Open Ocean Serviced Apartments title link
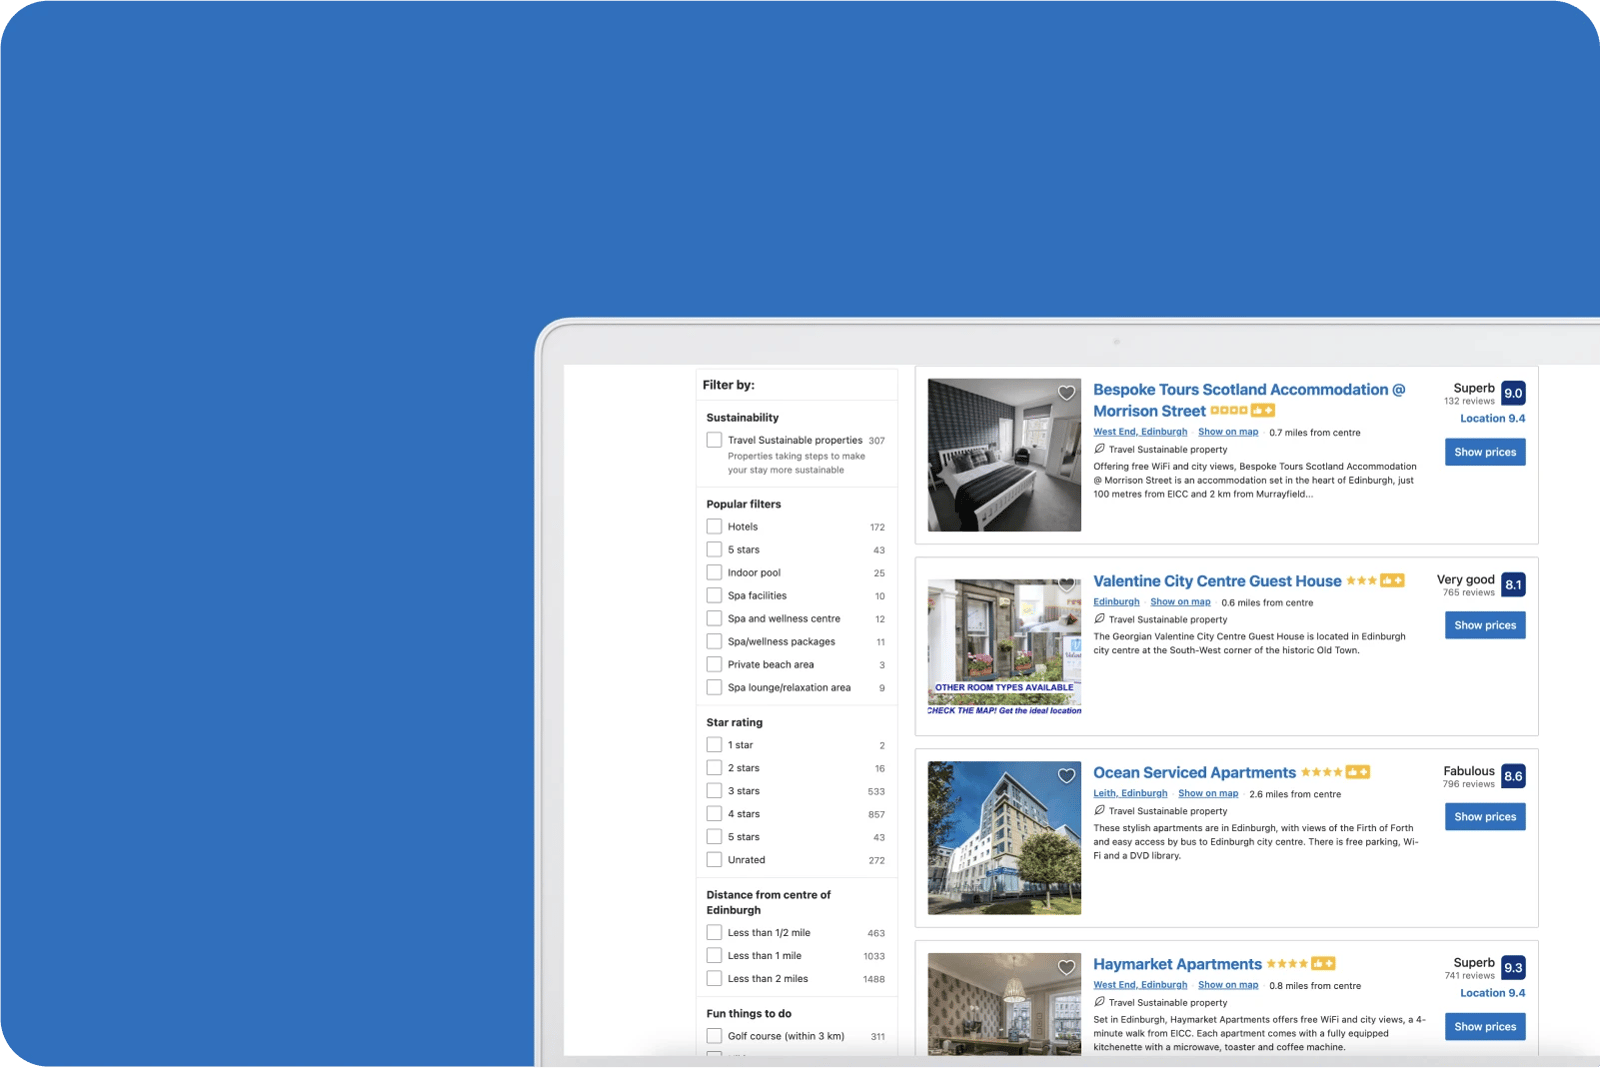The width and height of the screenshot is (1600, 1068). tap(1194, 772)
